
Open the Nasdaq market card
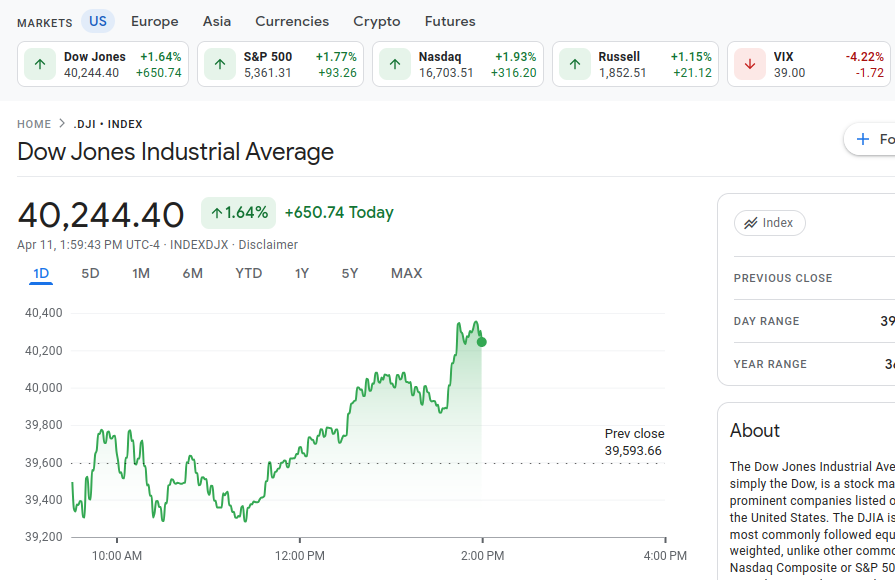(458, 64)
